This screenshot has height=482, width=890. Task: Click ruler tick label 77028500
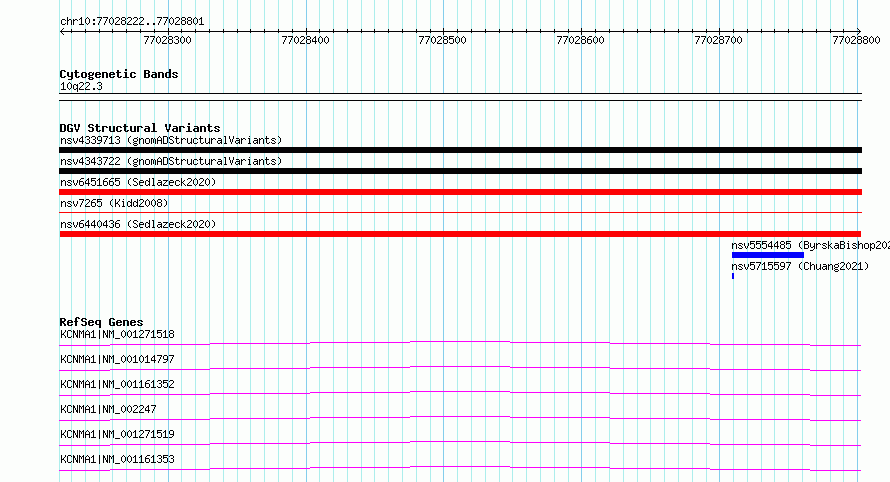[442, 40]
